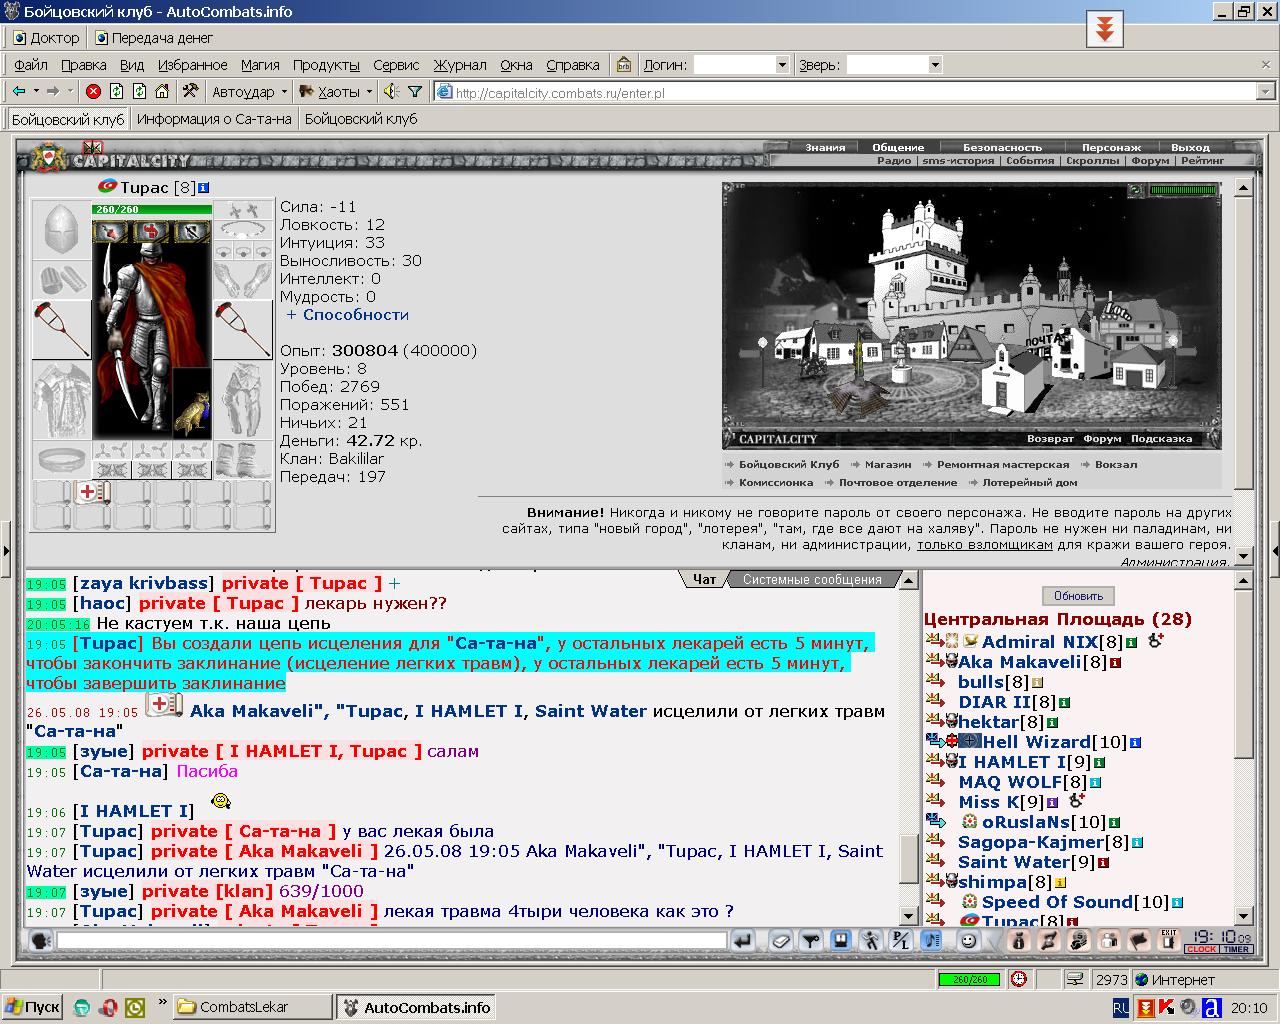Click the chat message input field
1280x1024 pixels.
pos(392,941)
